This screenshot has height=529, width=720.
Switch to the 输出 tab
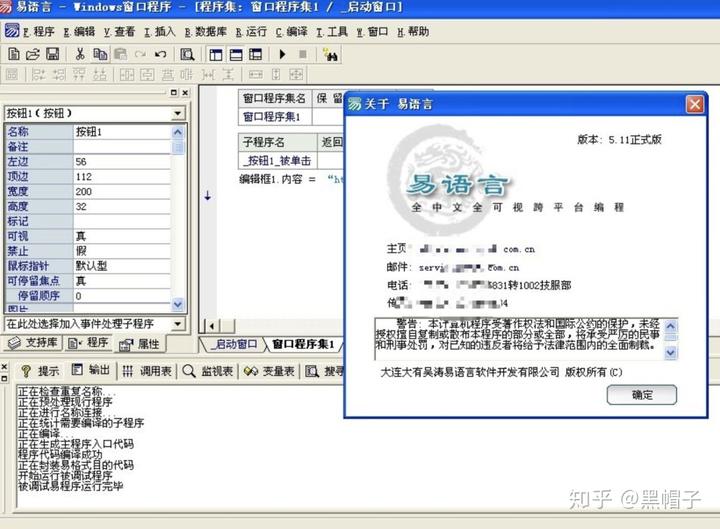coord(91,370)
